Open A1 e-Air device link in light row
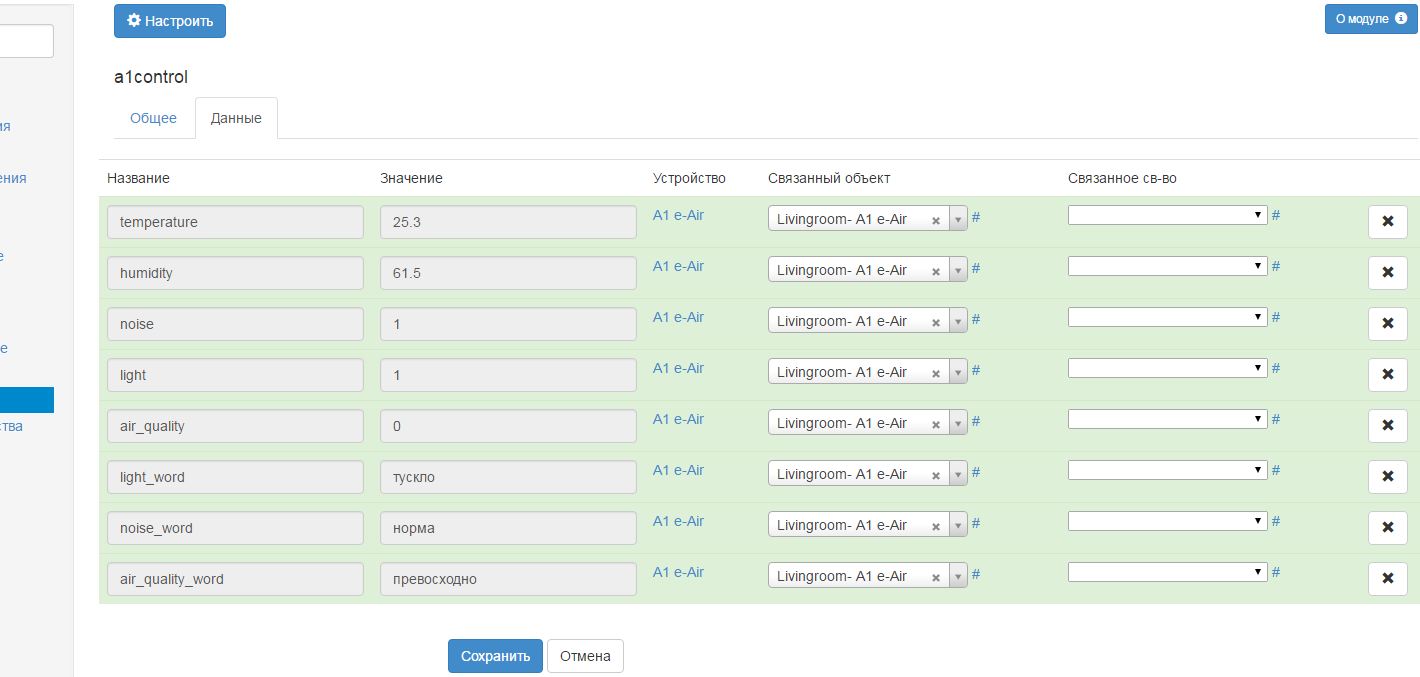 [678, 368]
